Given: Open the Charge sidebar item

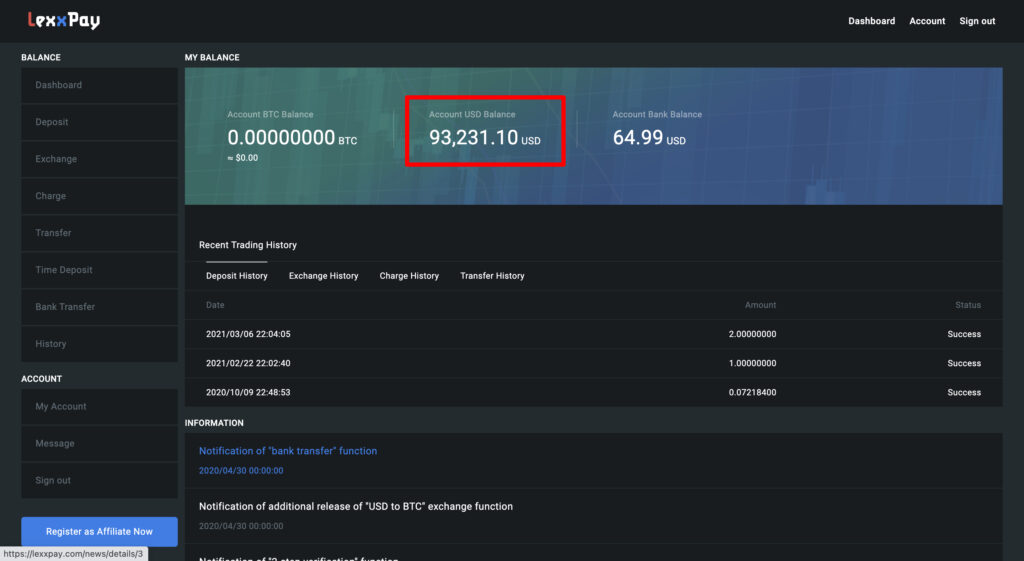Looking at the screenshot, I should (99, 196).
